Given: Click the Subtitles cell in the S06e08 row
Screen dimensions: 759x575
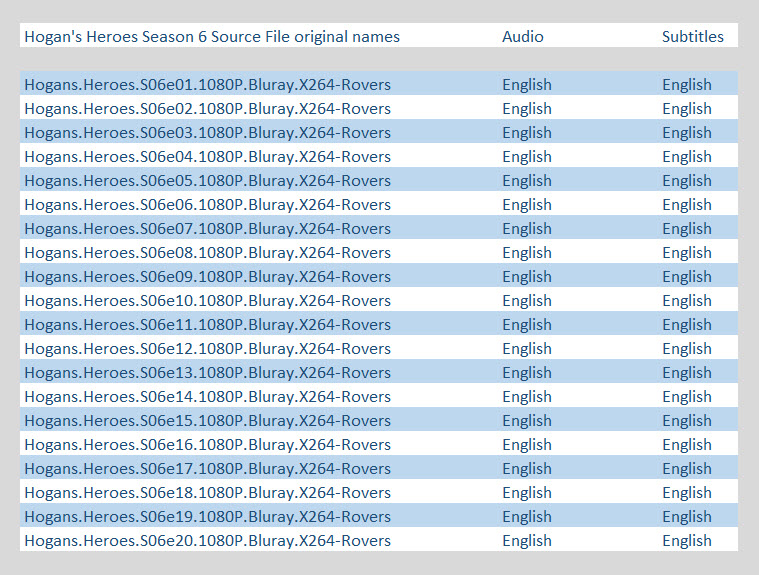Looking at the screenshot, I should click(x=687, y=253).
